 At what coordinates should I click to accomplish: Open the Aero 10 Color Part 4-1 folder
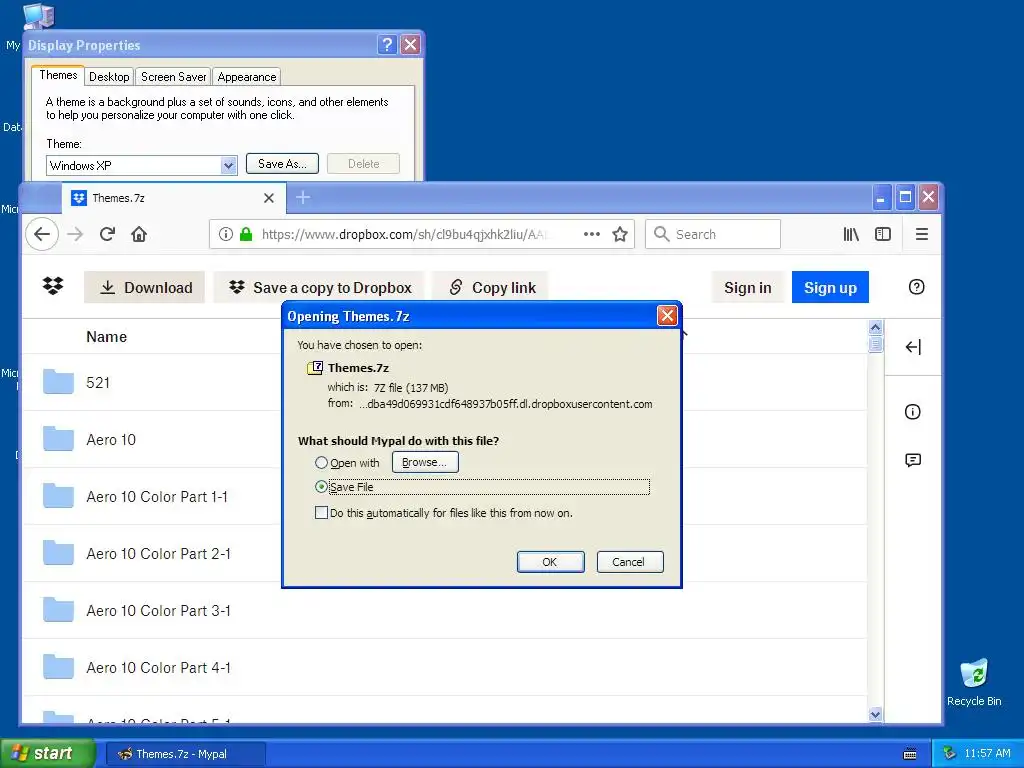pos(158,667)
